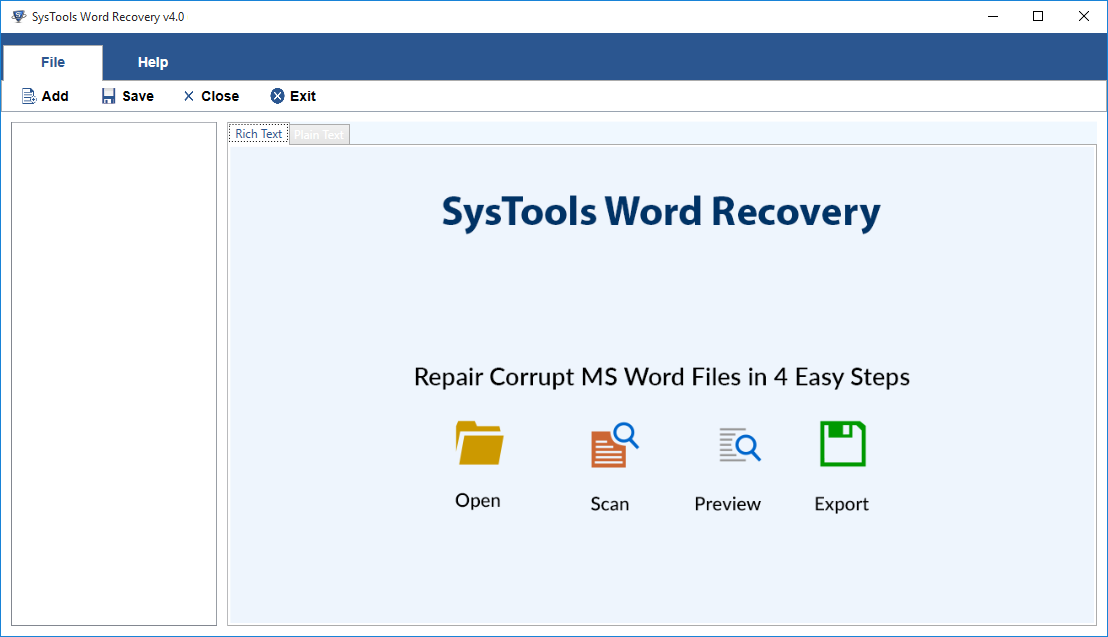Click the Close label in the toolbar
The height and width of the screenshot is (637, 1108).
tap(220, 96)
